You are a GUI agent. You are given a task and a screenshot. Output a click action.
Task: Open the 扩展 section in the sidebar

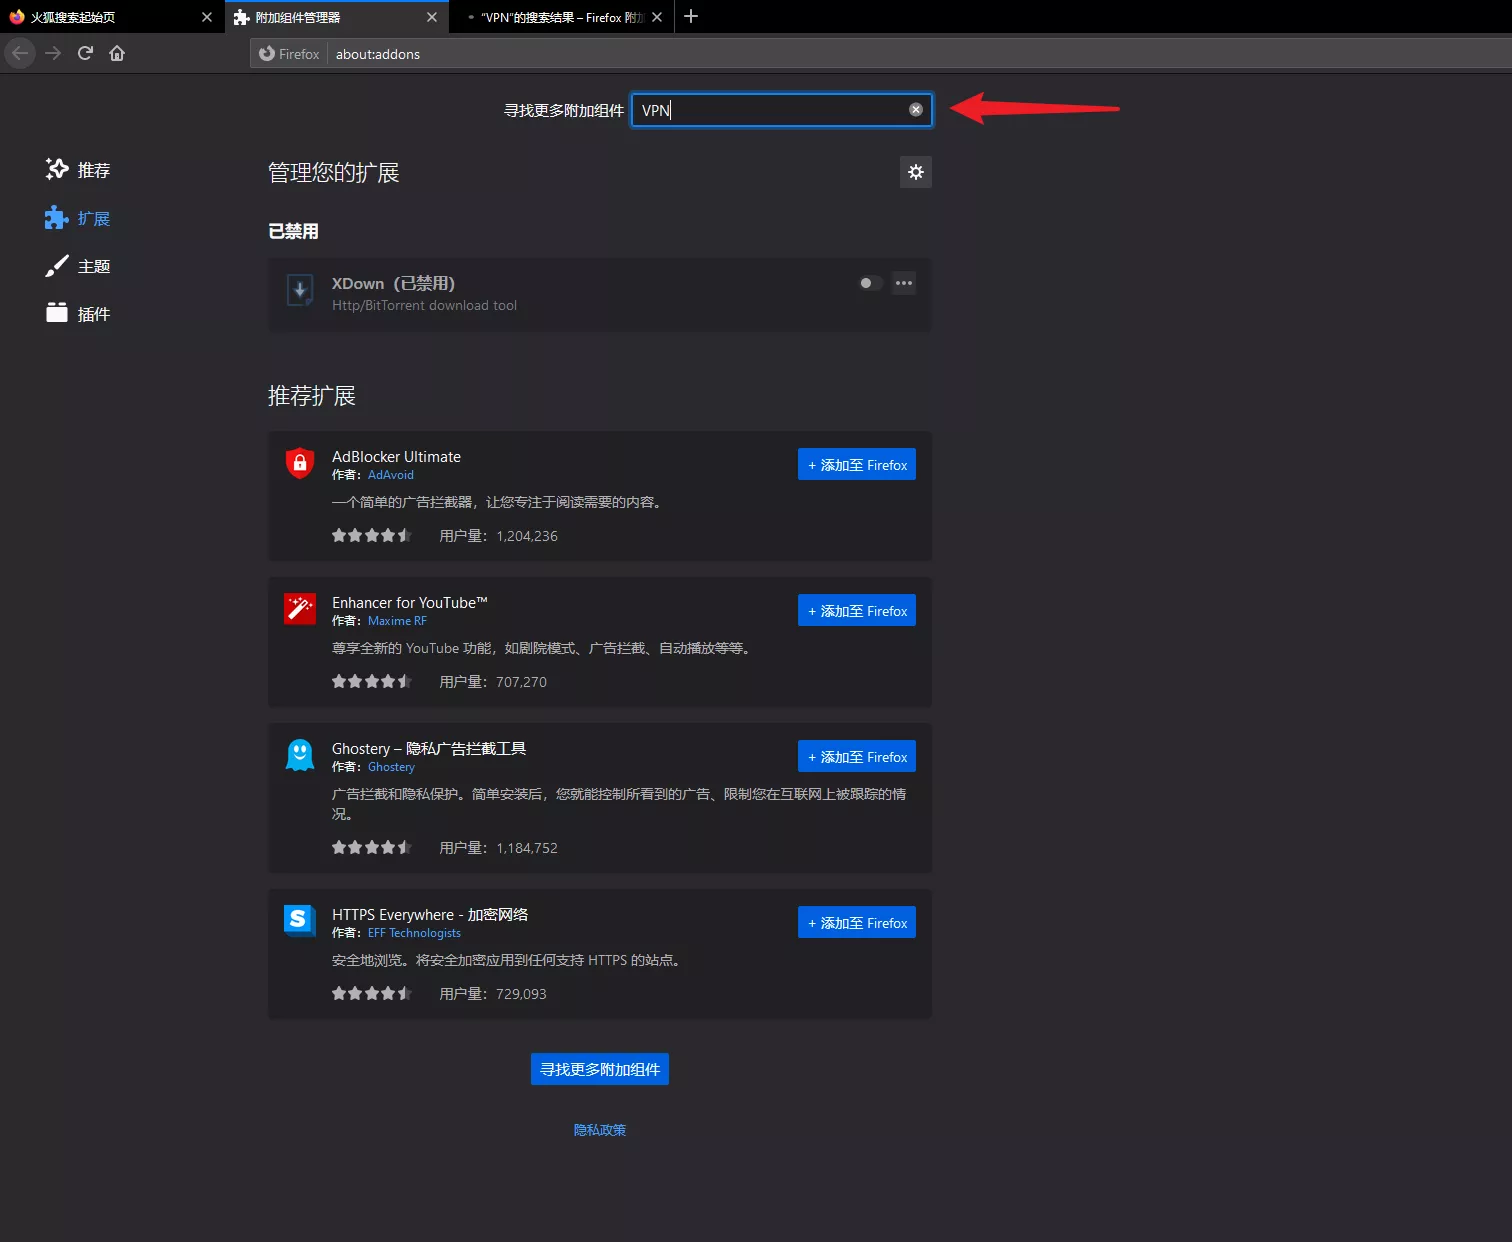tap(78, 218)
